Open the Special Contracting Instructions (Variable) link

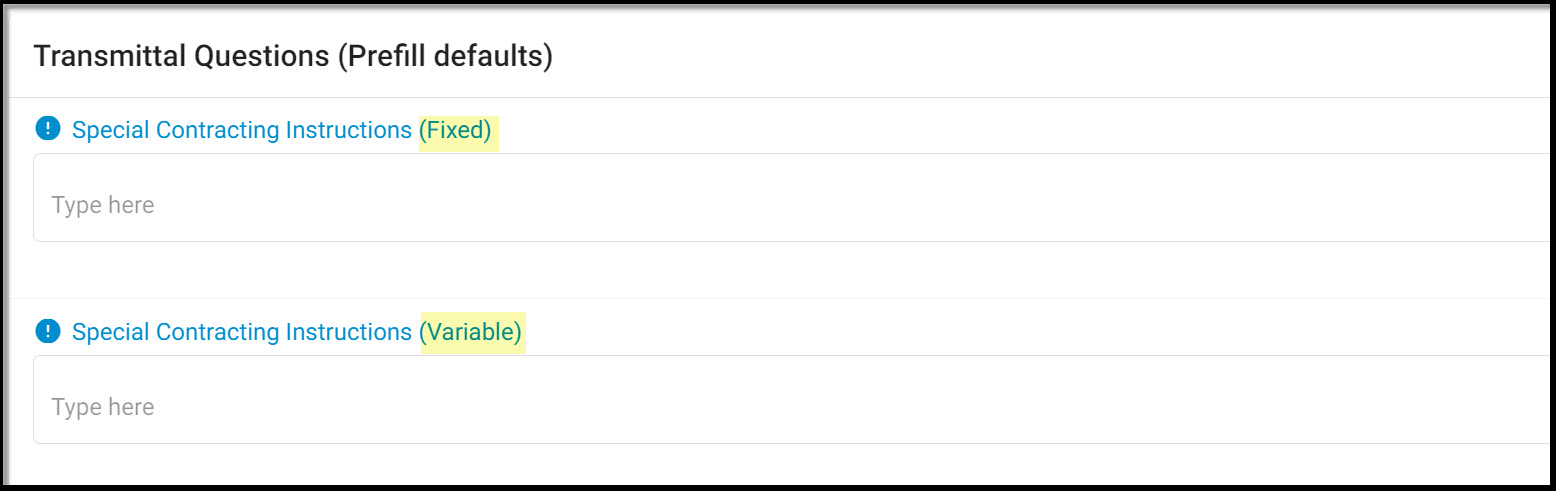297,332
